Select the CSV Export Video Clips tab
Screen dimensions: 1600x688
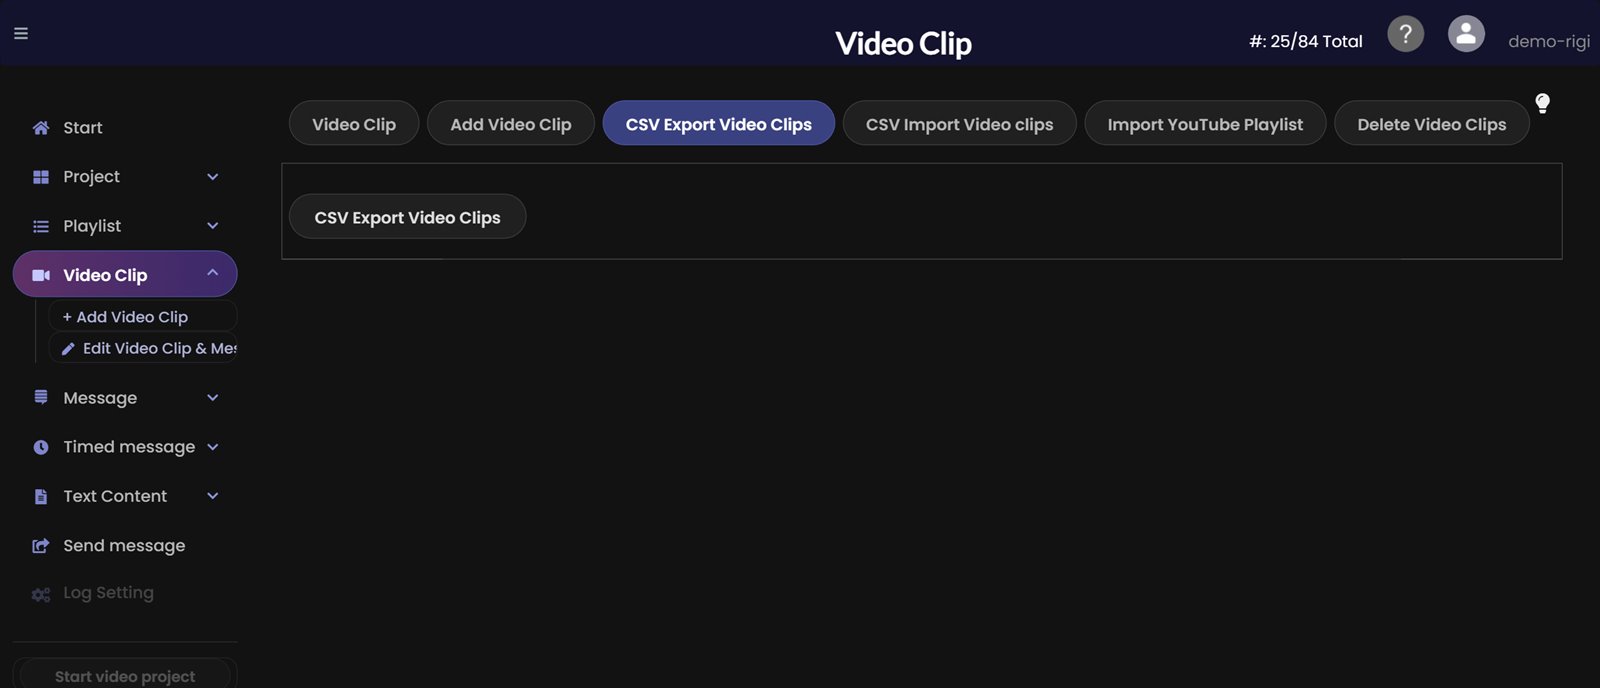719,123
